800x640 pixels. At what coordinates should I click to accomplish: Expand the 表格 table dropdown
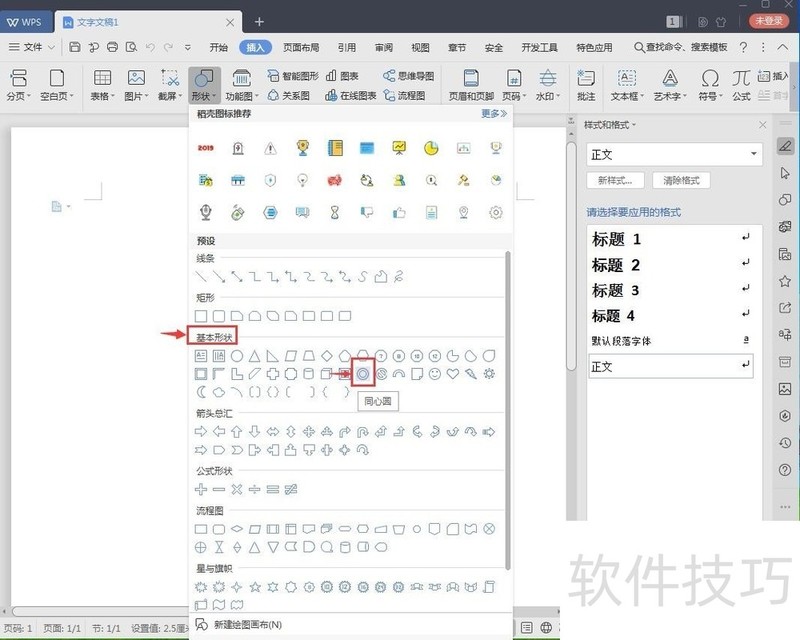tap(103, 85)
